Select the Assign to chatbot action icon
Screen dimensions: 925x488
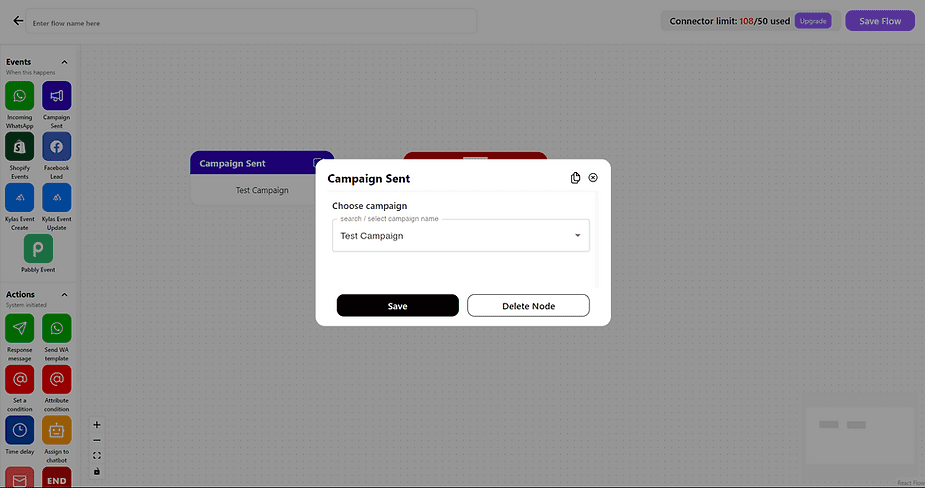pos(57,430)
